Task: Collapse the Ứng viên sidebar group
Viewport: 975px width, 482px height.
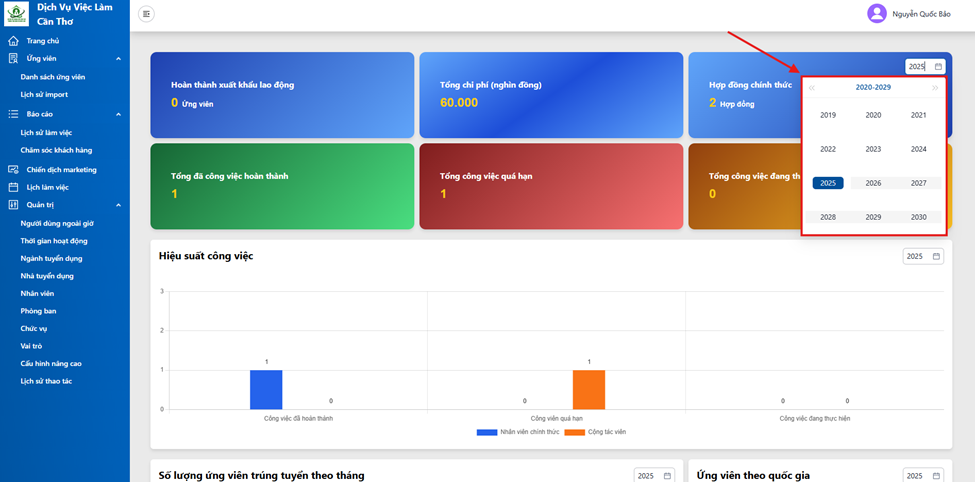Action: pos(119,59)
